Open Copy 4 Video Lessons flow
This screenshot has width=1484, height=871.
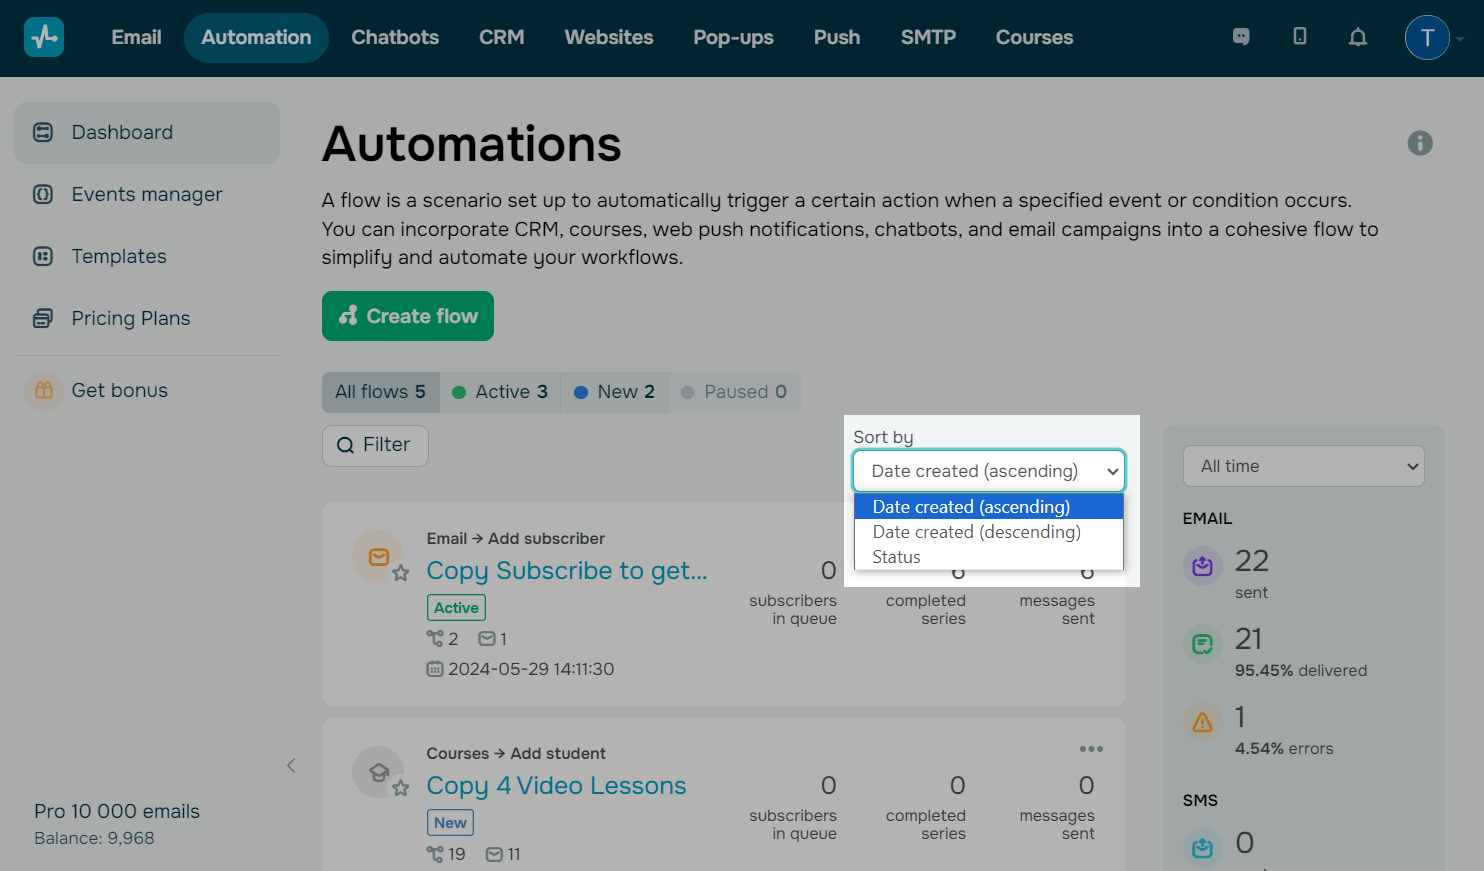(556, 785)
